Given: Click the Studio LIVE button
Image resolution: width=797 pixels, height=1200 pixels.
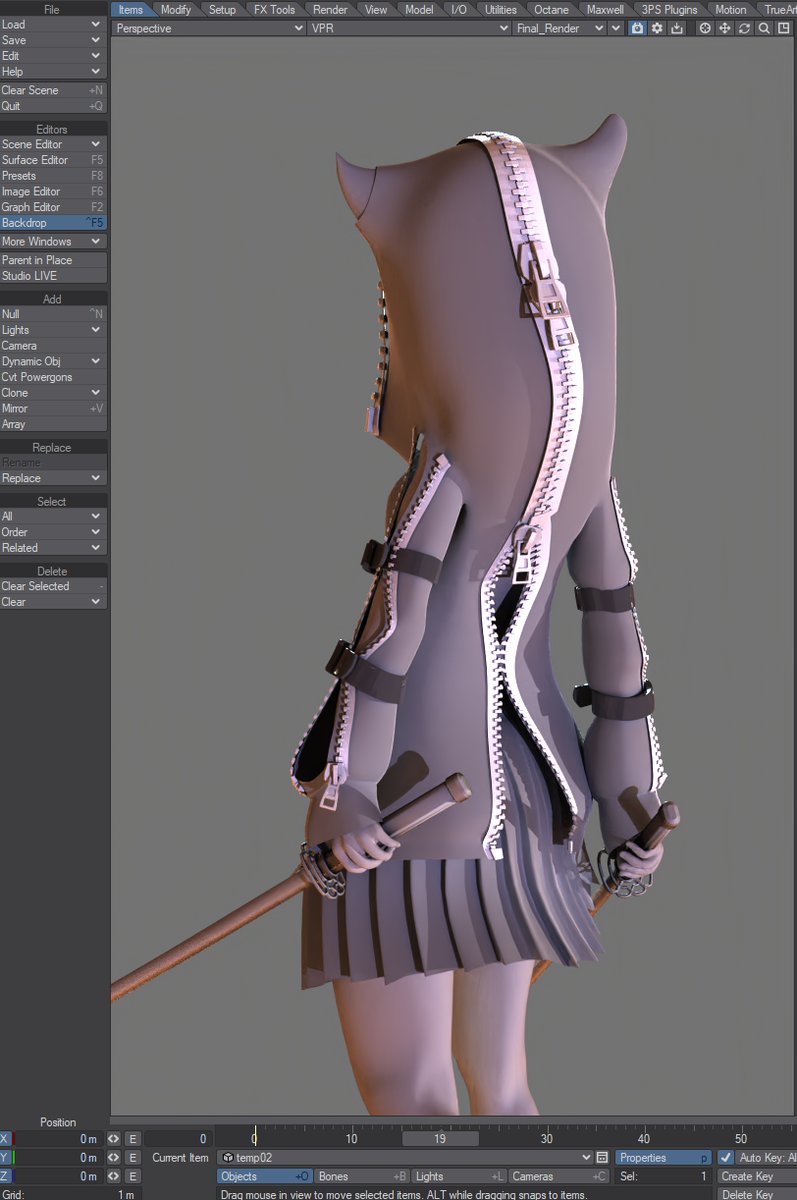Looking at the screenshot, I should tap(53, 276).
